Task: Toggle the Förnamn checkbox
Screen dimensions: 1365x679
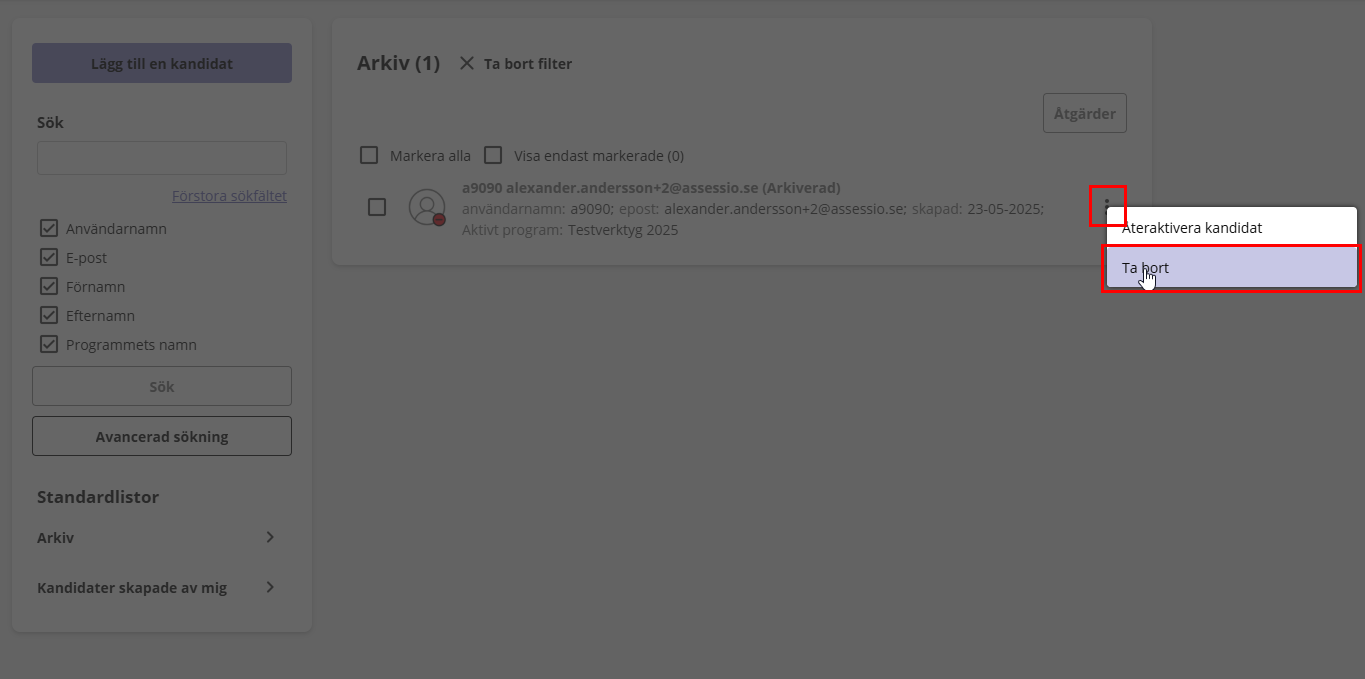Action: (x=48, y=286)
